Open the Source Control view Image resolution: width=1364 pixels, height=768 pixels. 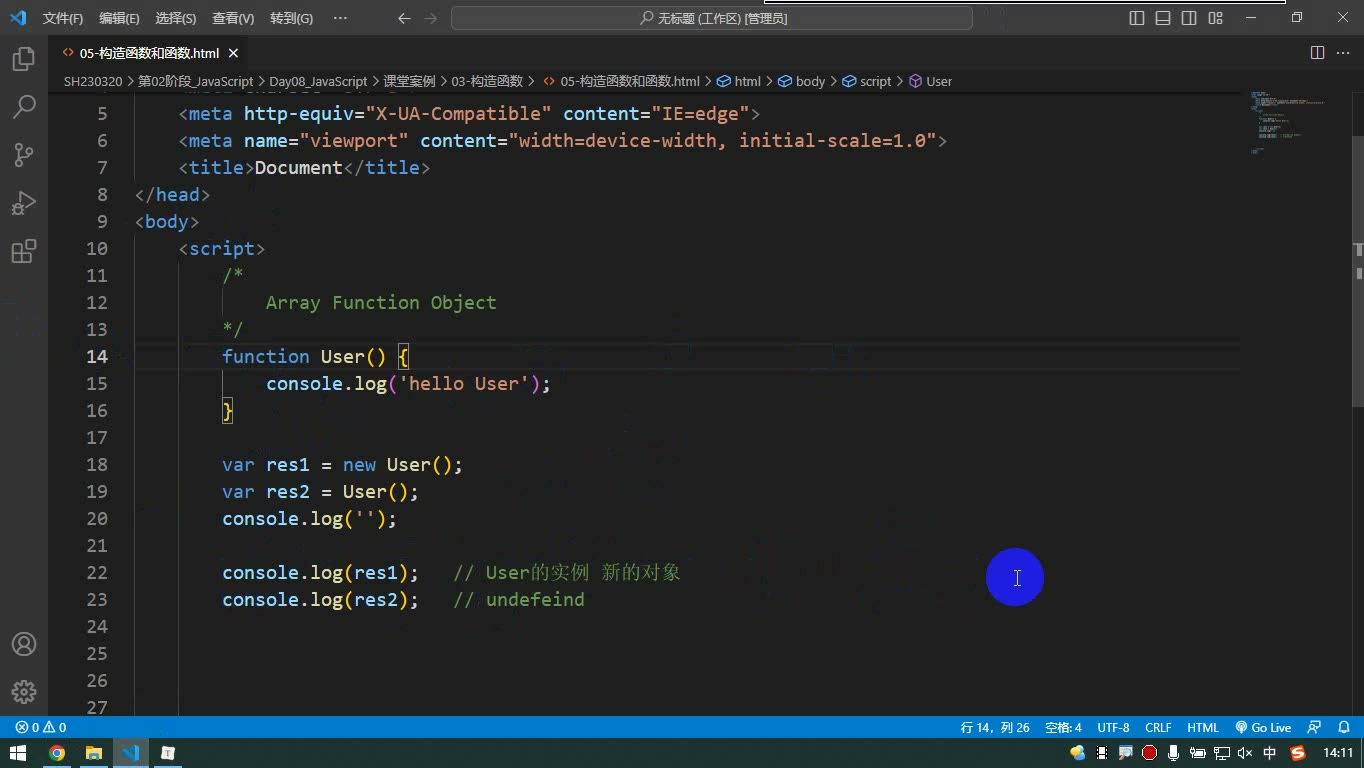click(x=24, y=154)
